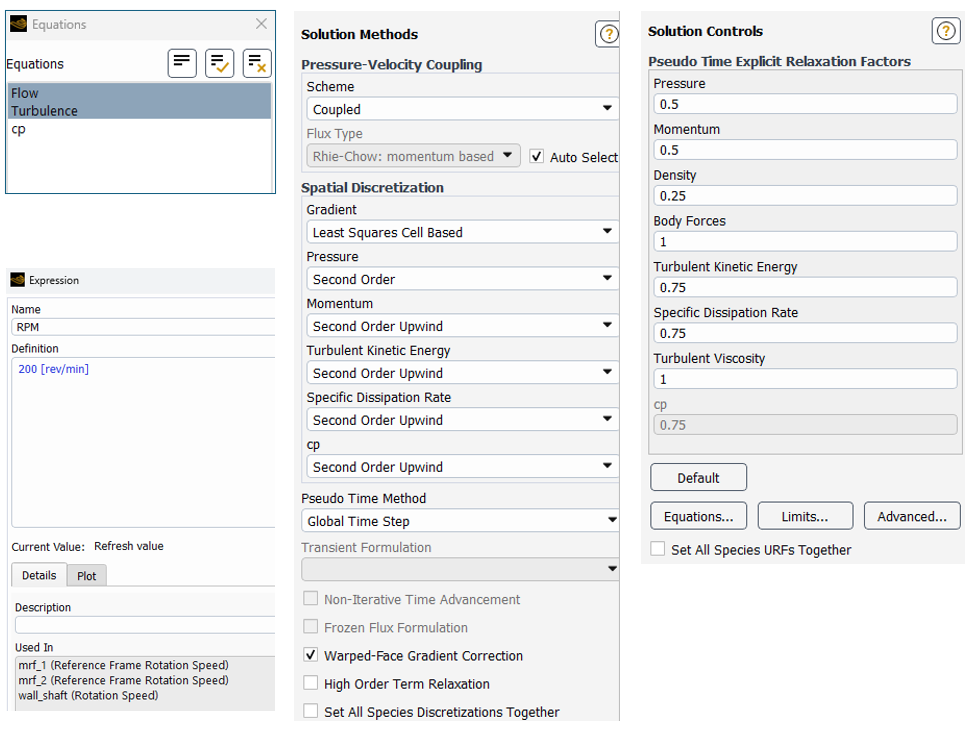This screenshot has height=735, width=976.
Task: Click the Default button
Action: (x=698, y=478)
